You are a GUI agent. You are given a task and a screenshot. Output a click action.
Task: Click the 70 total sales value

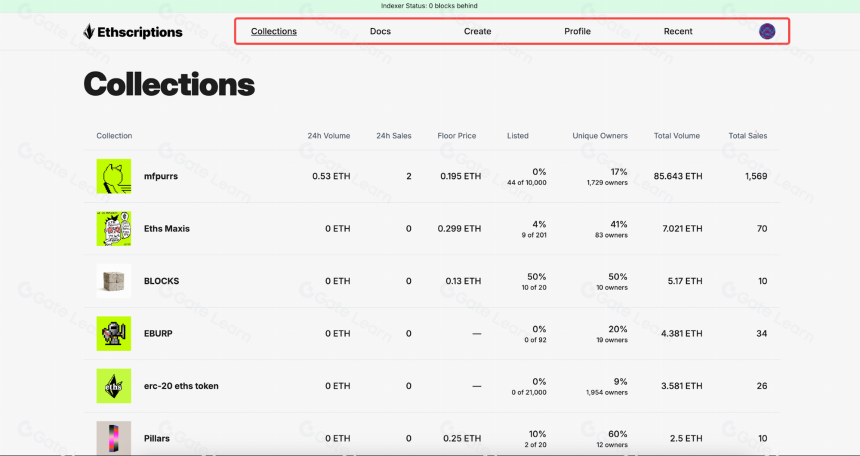[x=762, y=229]
